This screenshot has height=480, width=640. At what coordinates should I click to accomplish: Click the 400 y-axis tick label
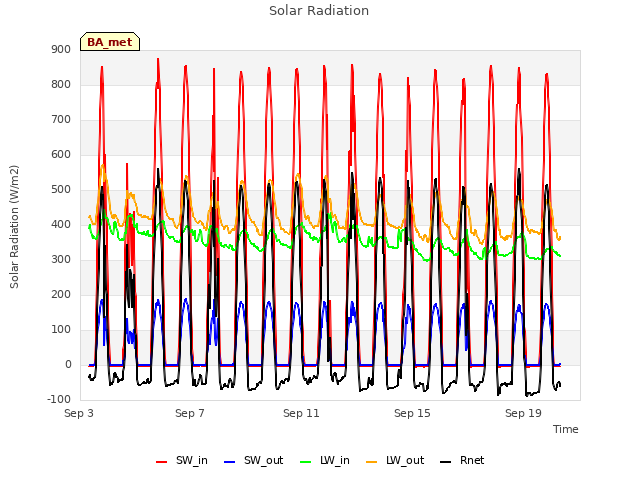(61, 224)
